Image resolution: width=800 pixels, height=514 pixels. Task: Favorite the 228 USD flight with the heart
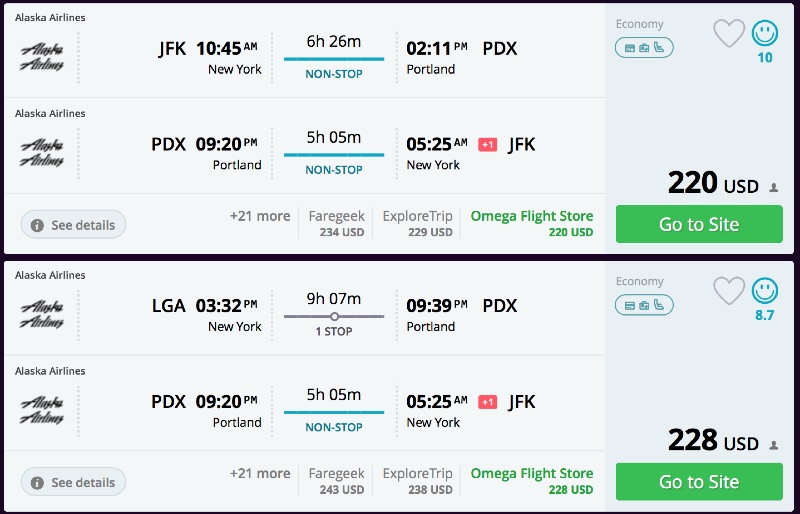[x=729, y=291]
